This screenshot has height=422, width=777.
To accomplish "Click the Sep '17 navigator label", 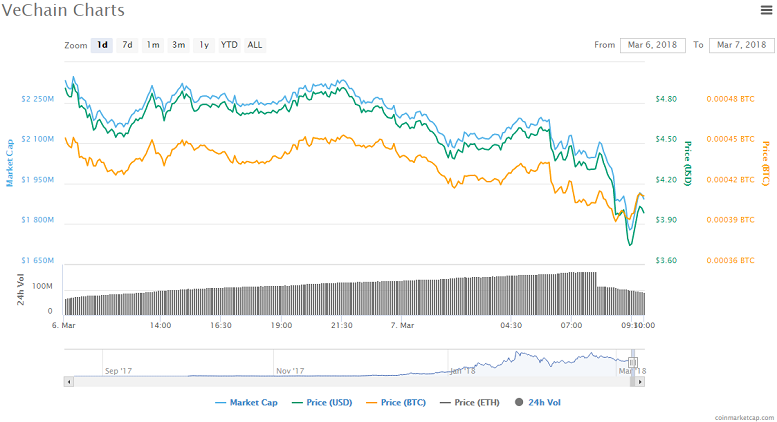I will (118, 371).
